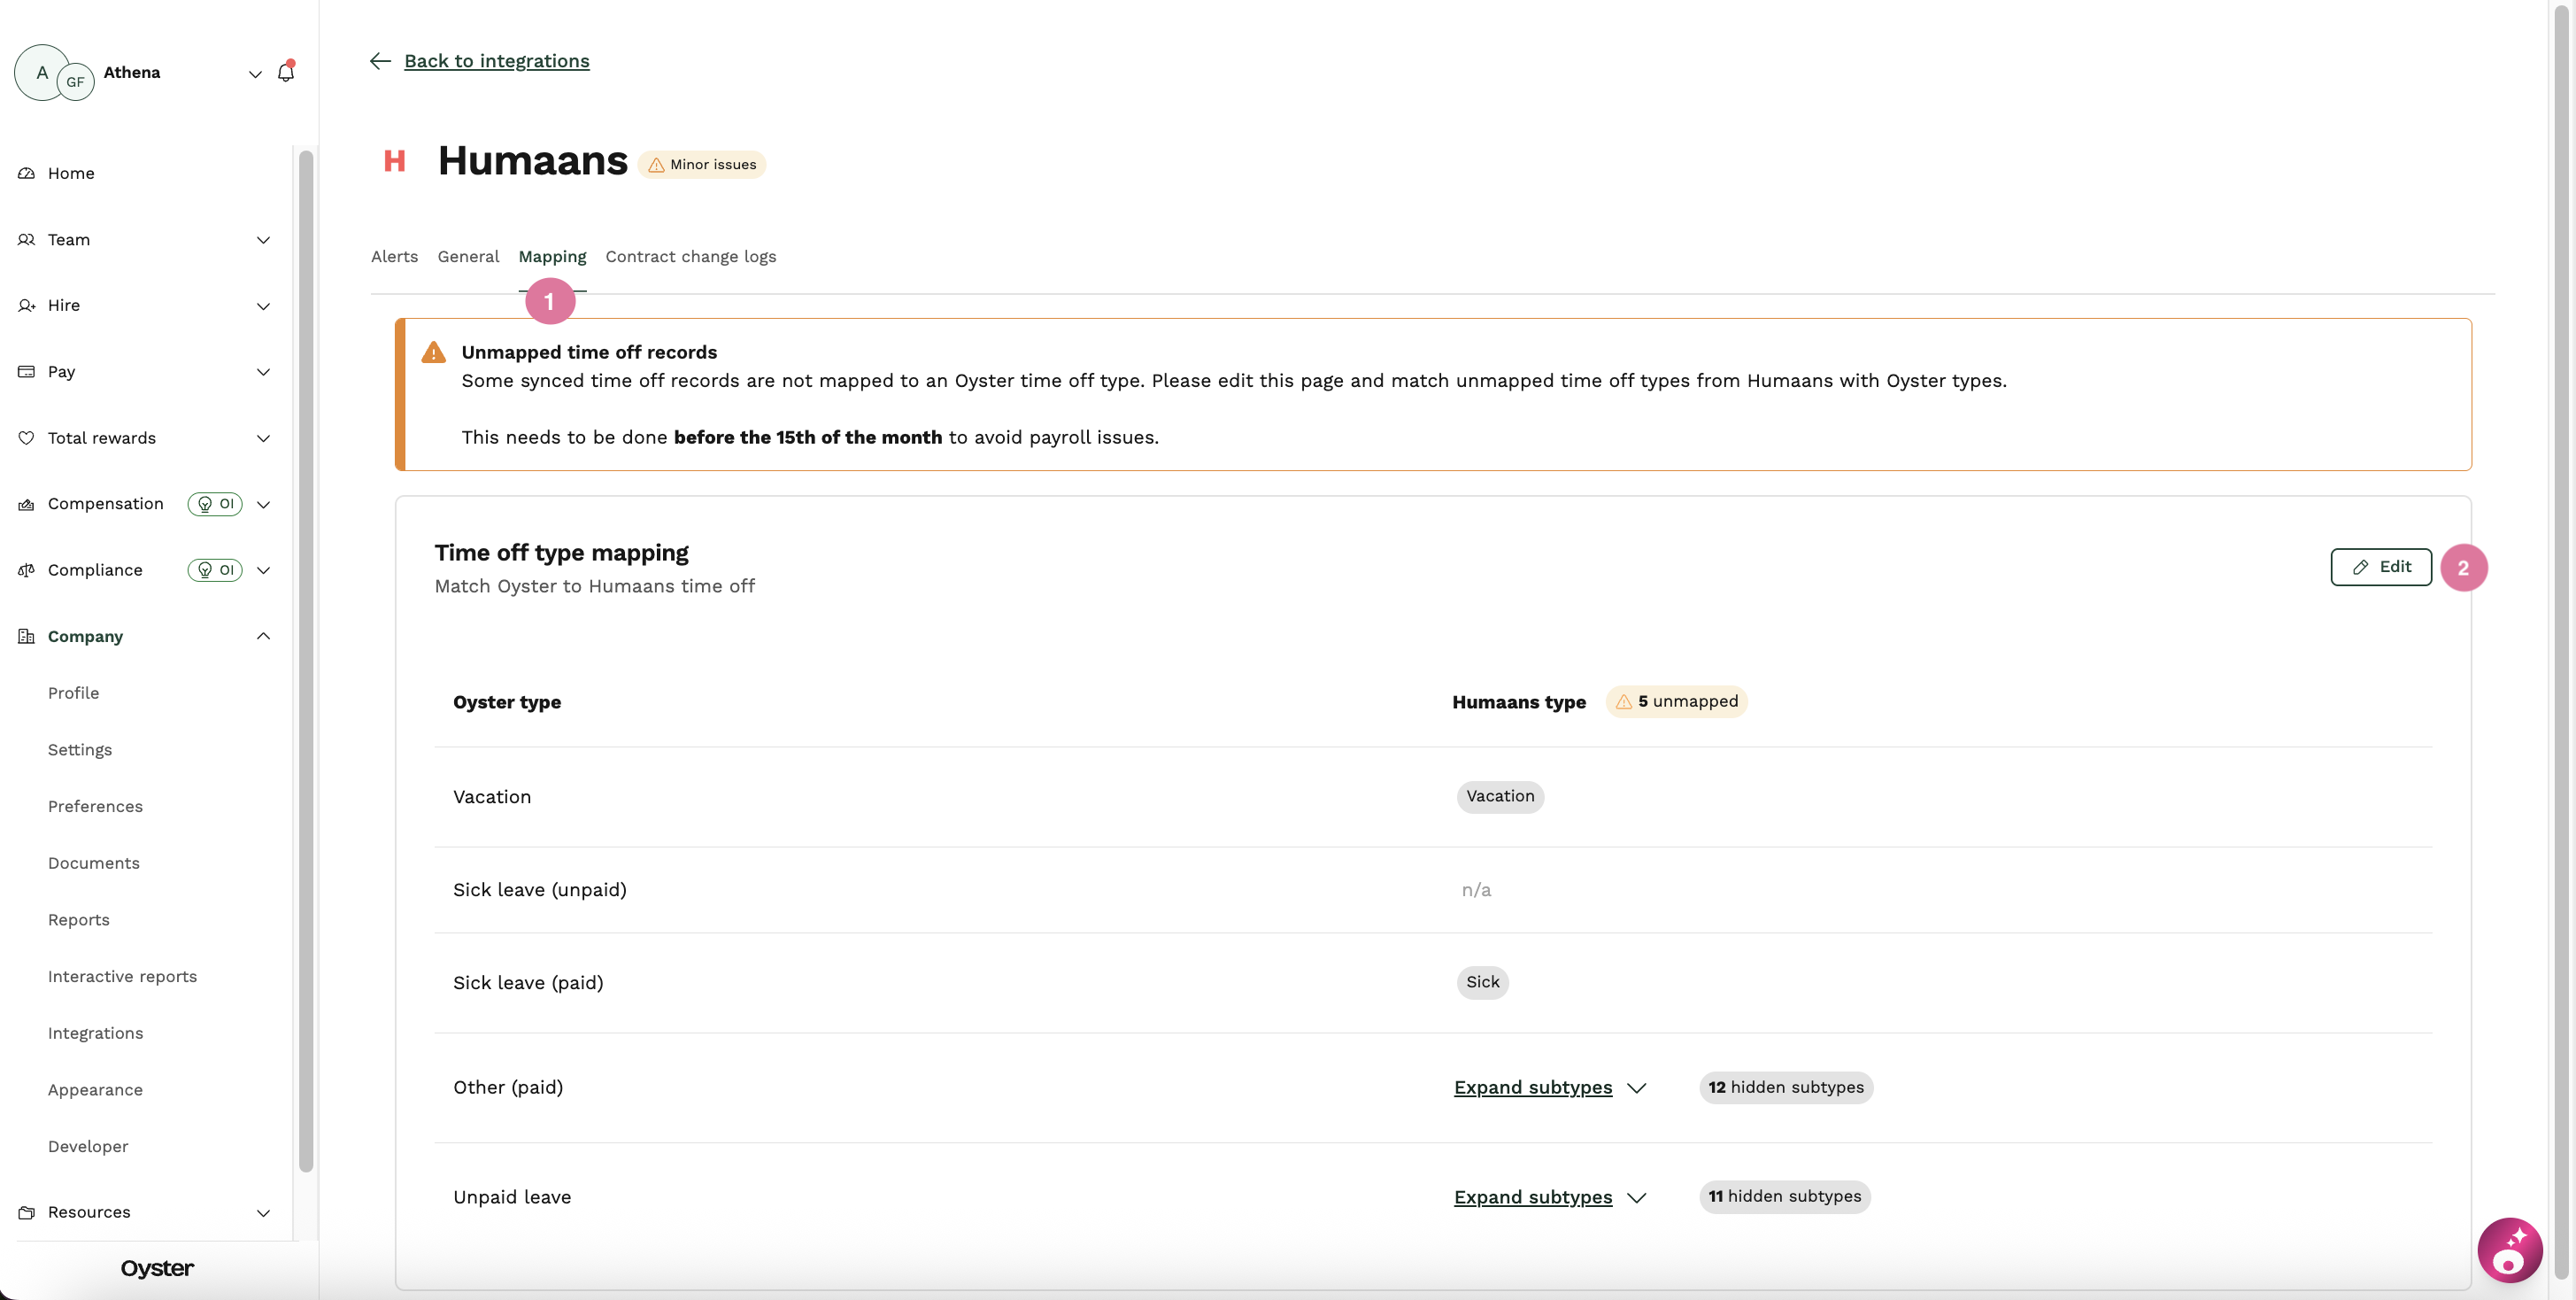The width and height of the screenshot is (2576, 1300).
Task: Click the Minor issues status badge
Action: click(702, 164)
